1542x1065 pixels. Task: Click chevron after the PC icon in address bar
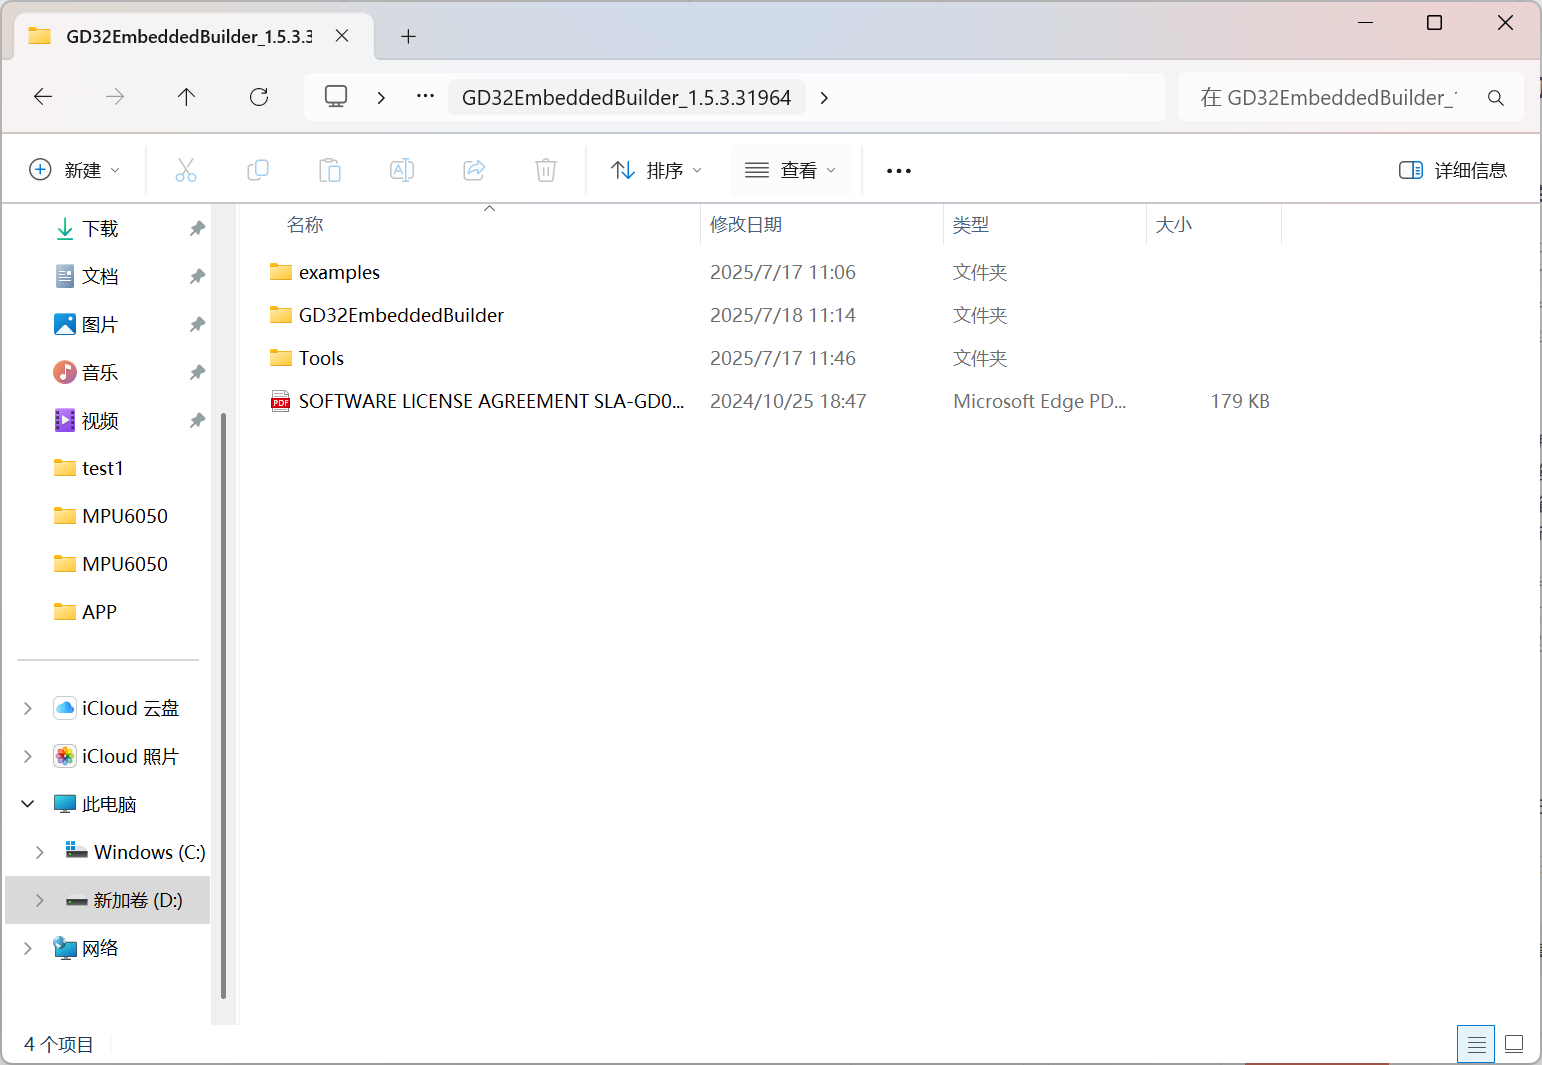(x=381, y=98)
